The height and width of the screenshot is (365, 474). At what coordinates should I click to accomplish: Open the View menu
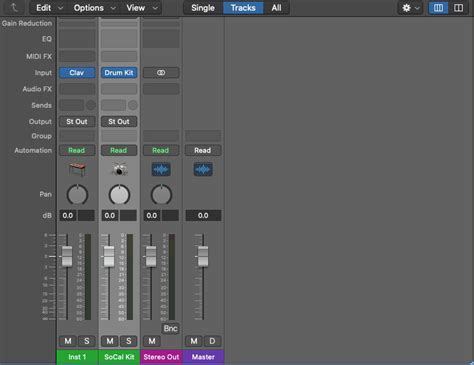(x=142, y=8)
